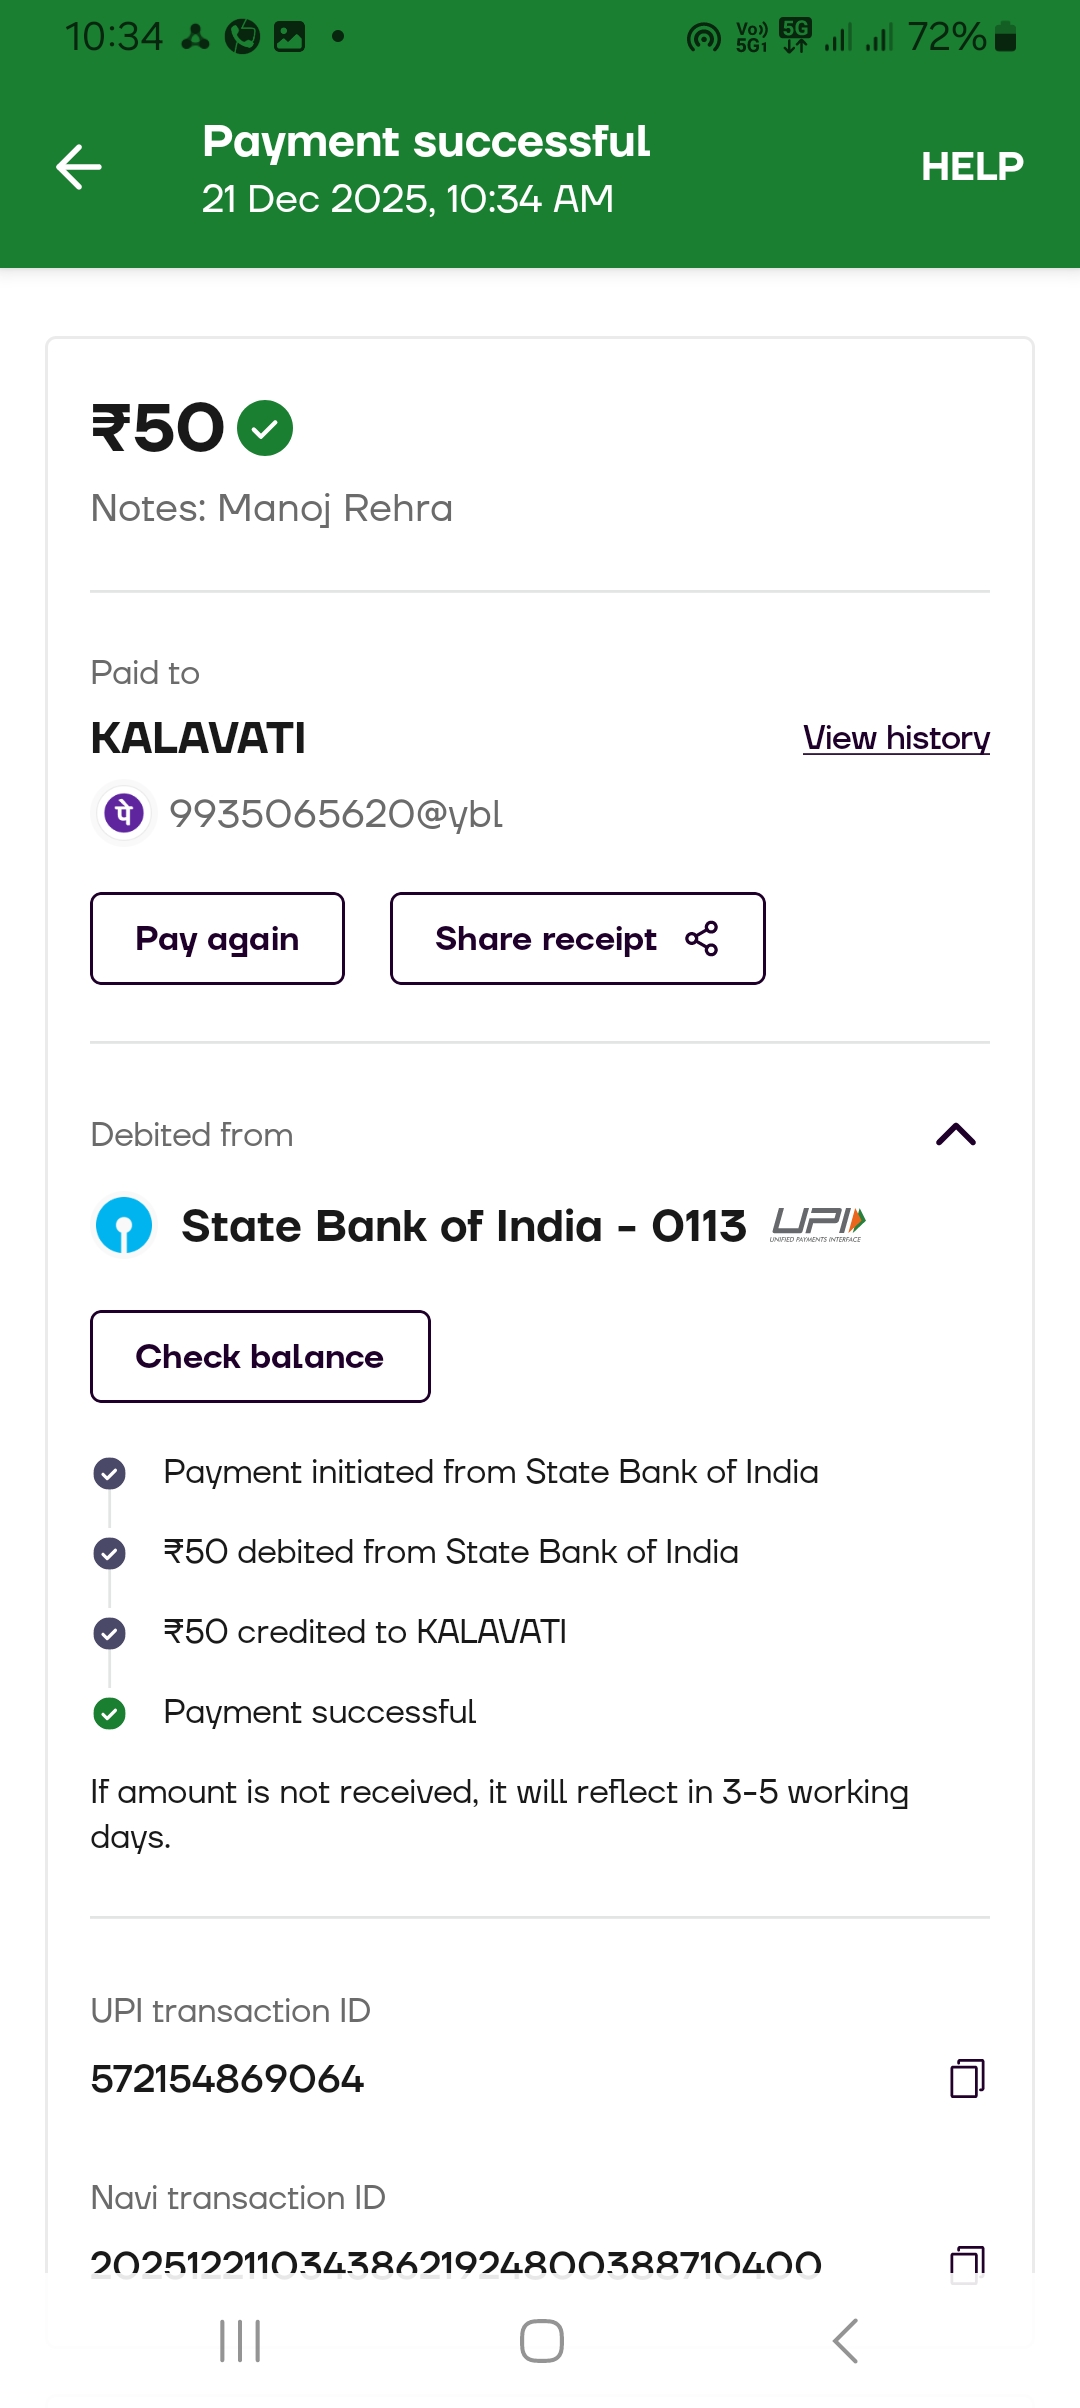Tap the UPI transaction ID number 572154869064
Screen dimensions: 1080x2408
[x=227, y=2080]
